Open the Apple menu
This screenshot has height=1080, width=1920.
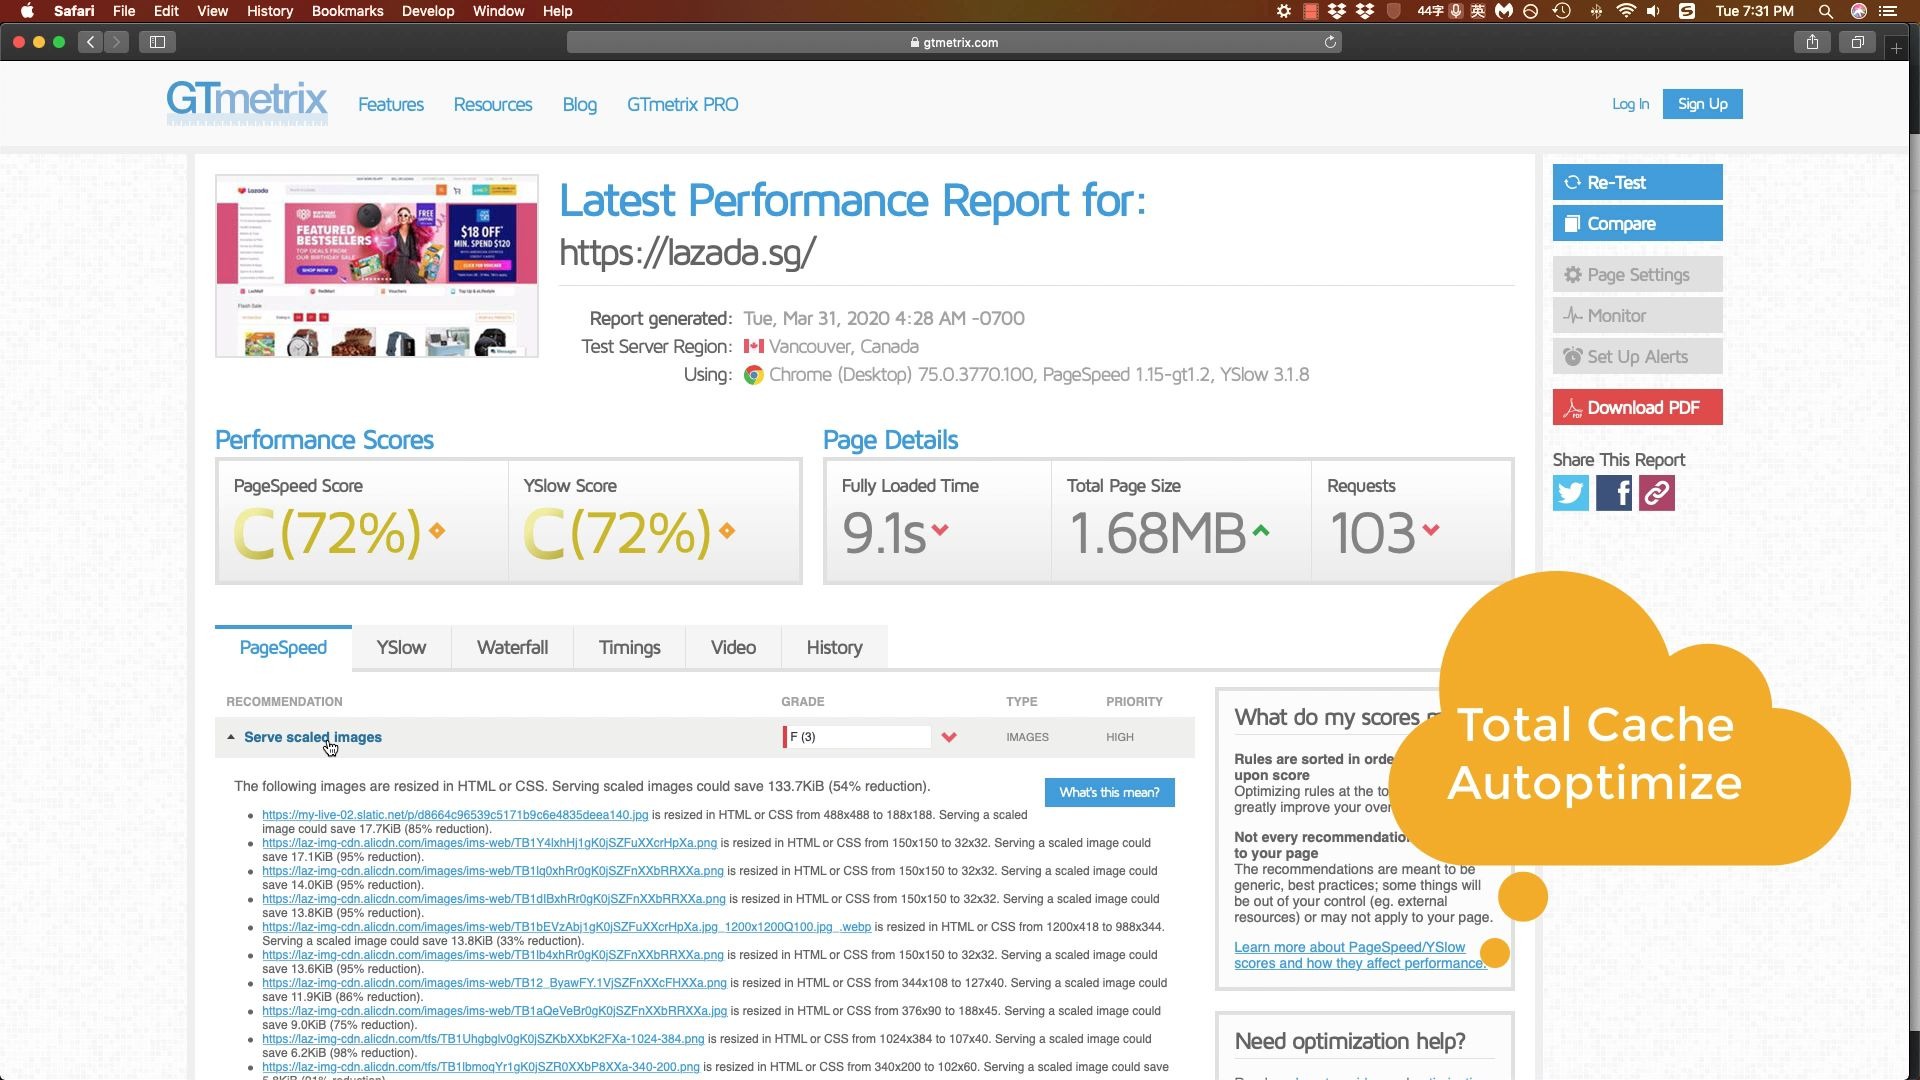[27, 11]
